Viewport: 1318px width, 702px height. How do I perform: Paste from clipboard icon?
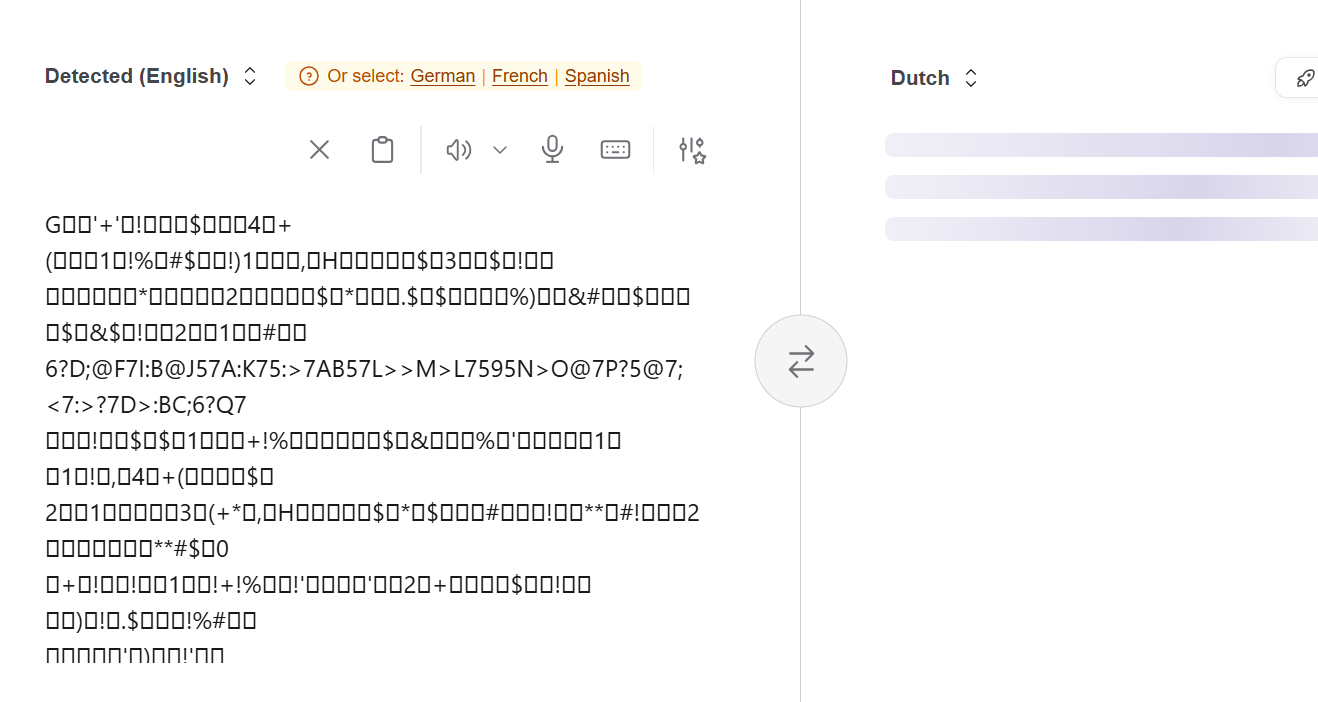pos(382,150)
